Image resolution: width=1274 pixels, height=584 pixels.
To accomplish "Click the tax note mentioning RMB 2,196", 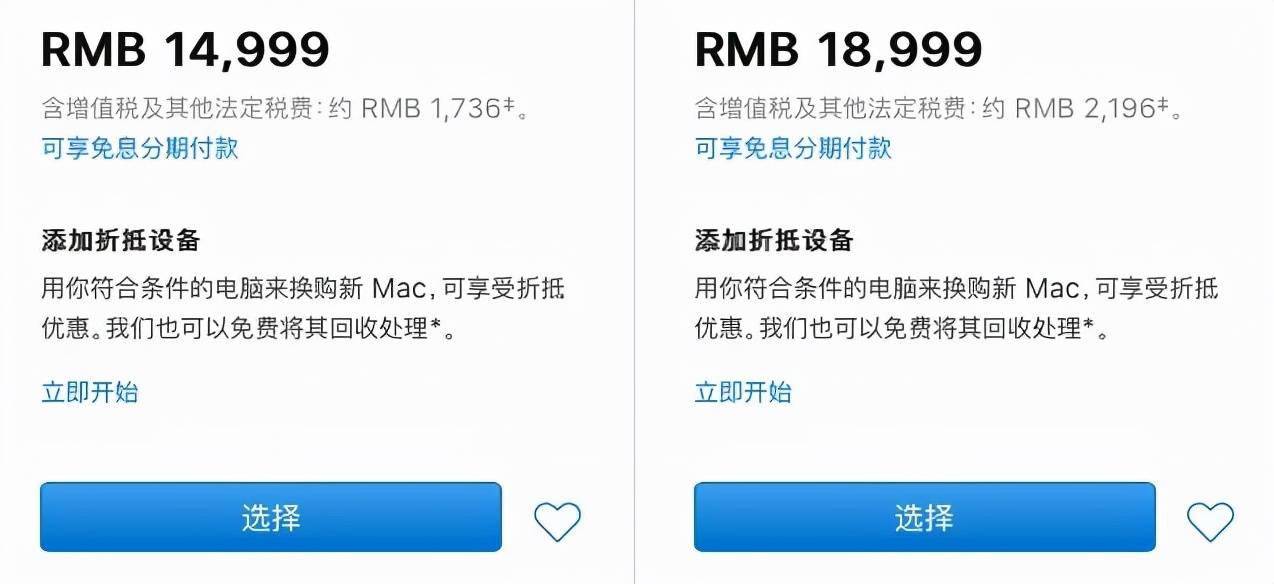I will tap(939, 108).
